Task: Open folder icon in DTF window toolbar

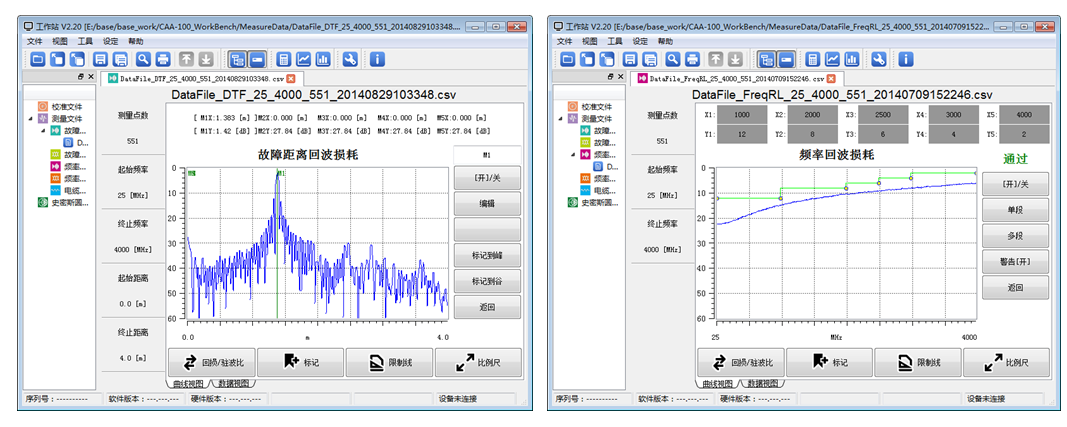Action: point(38,59)
